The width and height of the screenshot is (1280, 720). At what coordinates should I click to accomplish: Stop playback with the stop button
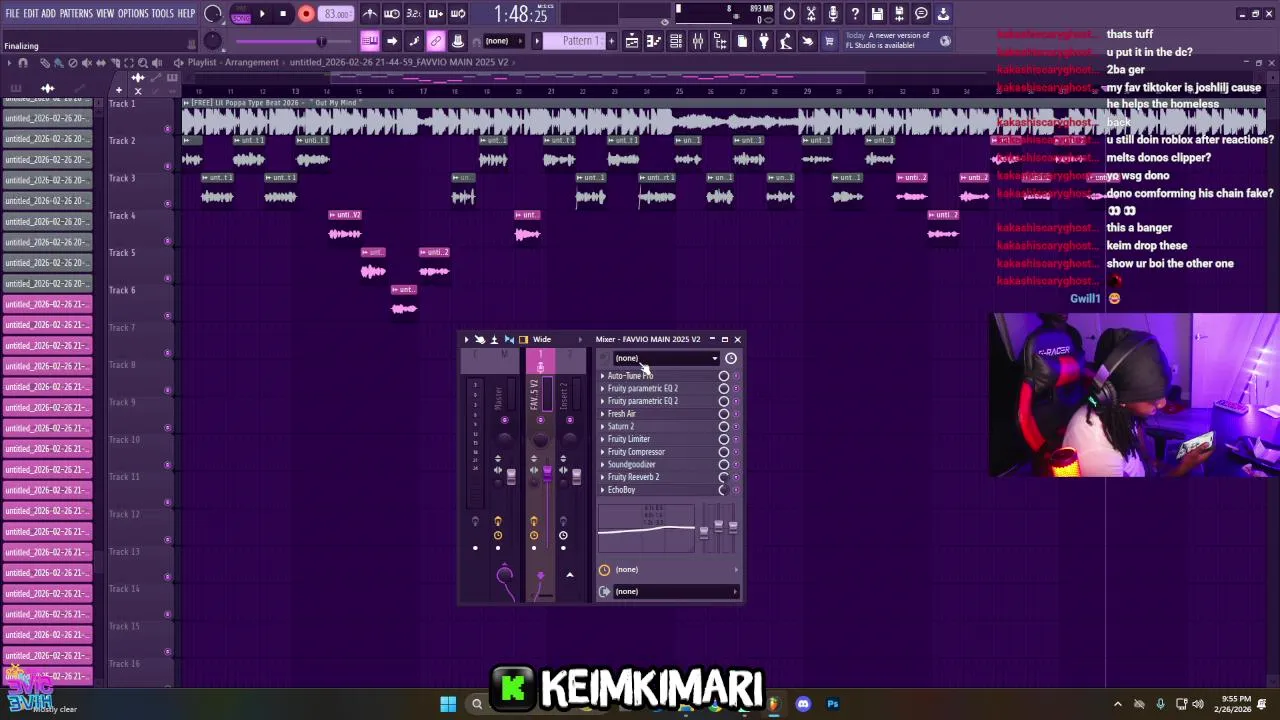coord(283,14)
